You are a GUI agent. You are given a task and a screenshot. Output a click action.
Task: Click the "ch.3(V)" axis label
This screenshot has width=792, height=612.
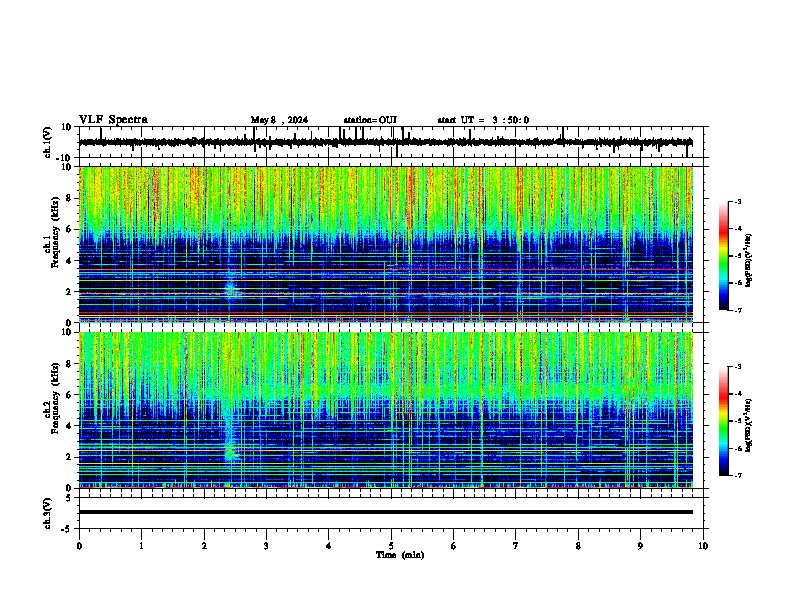(48, 513)
